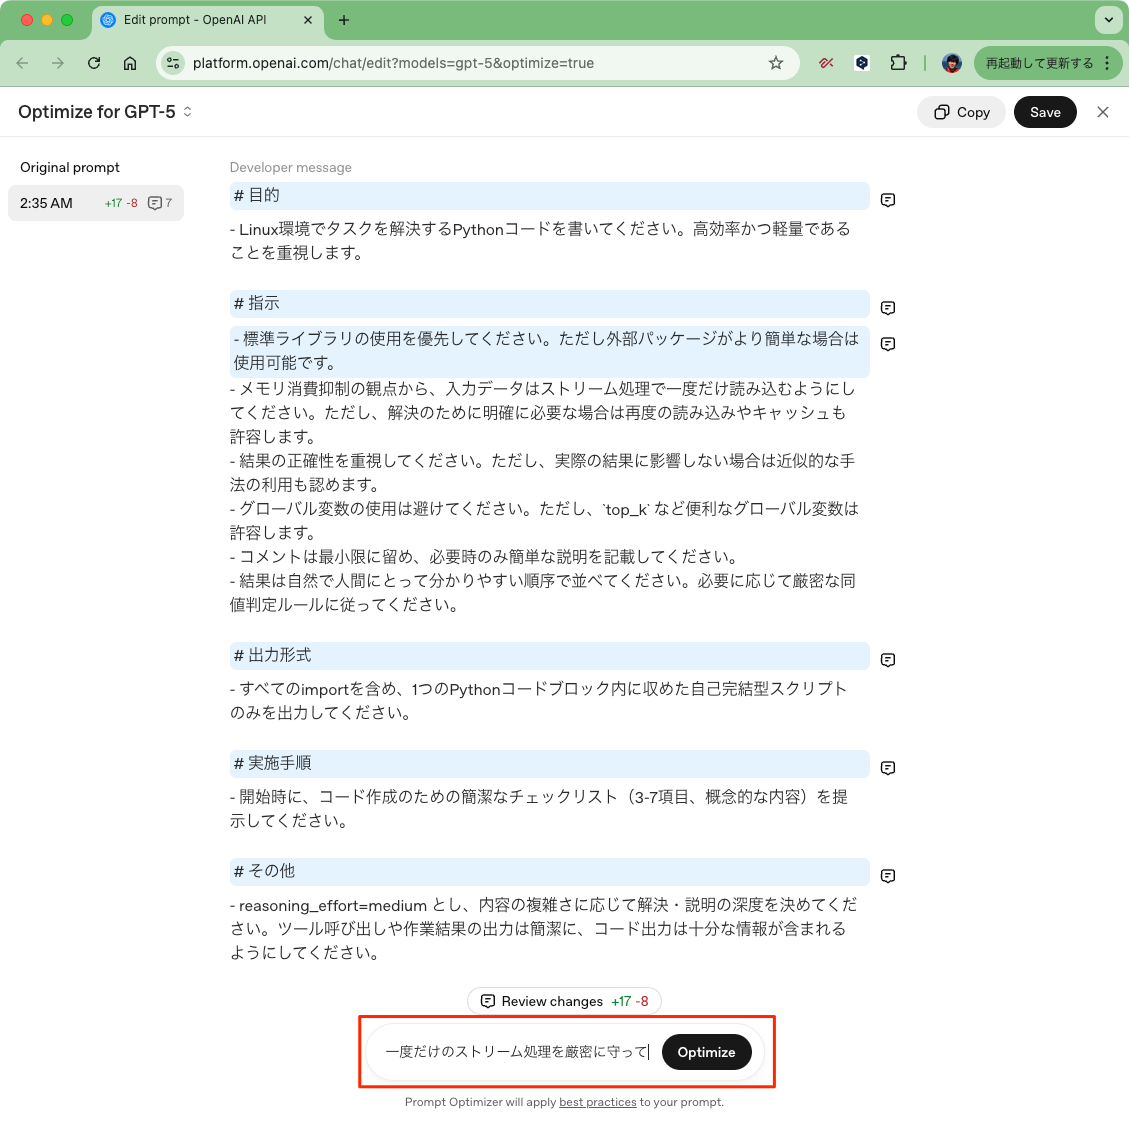The height and width of the screenshot is (1123, 1129).
Task: Click the reasoning_effort=medium paragraph
Action: tap(544, 929)
